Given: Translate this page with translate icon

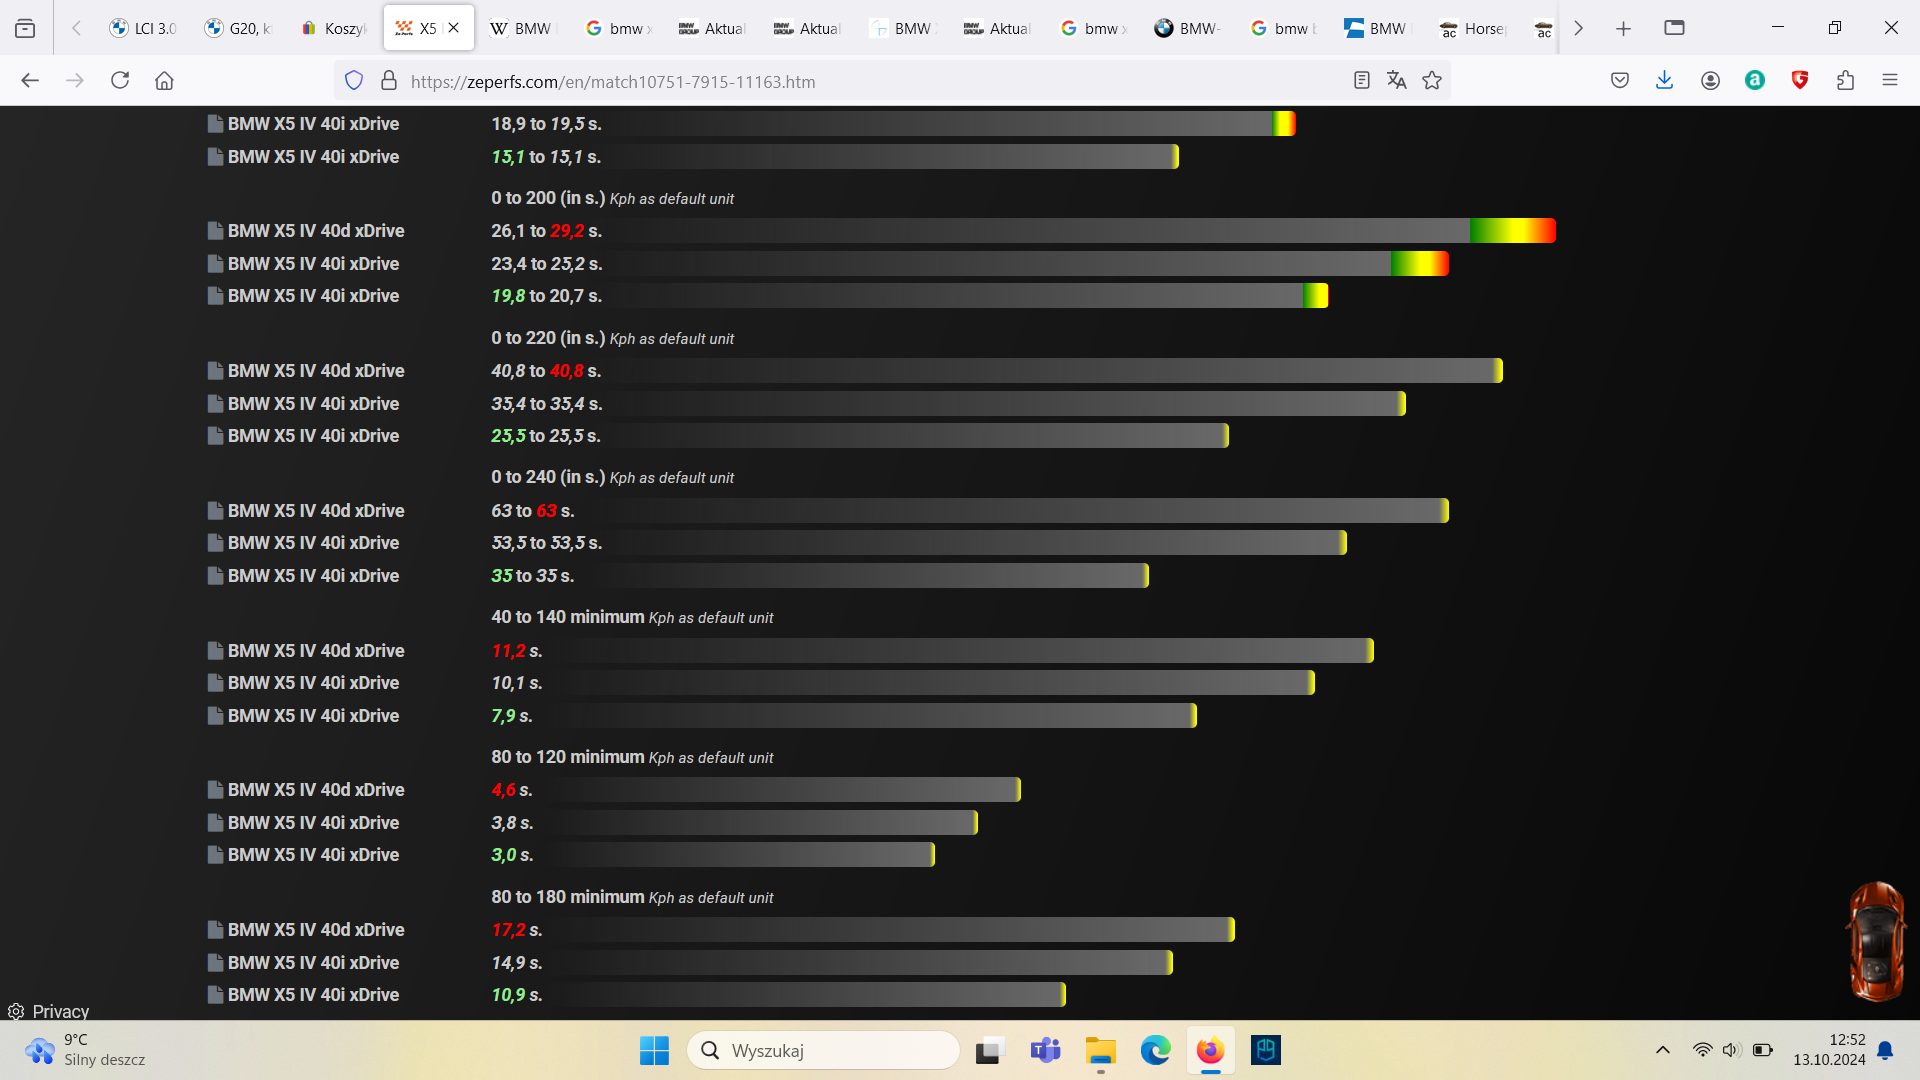Looking at the screenshot, I should tap(1397, 81).
